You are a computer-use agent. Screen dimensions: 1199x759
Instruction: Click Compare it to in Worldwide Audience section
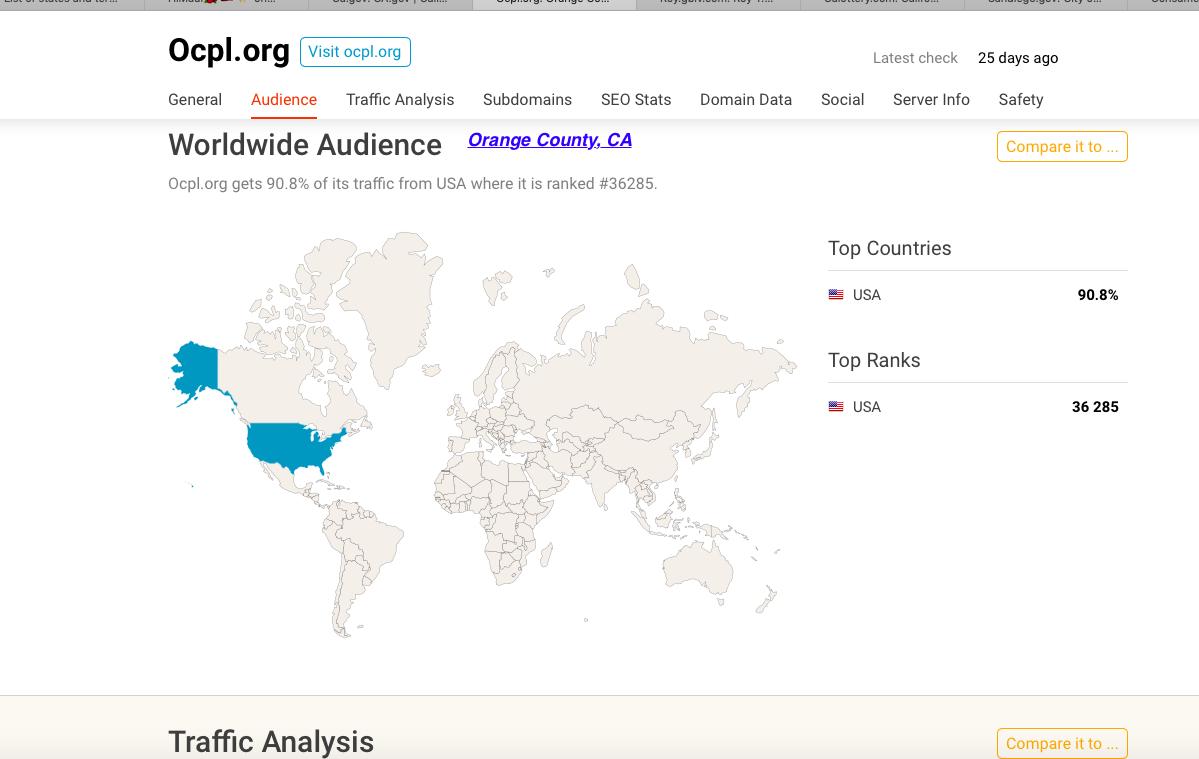[1062, 147]
